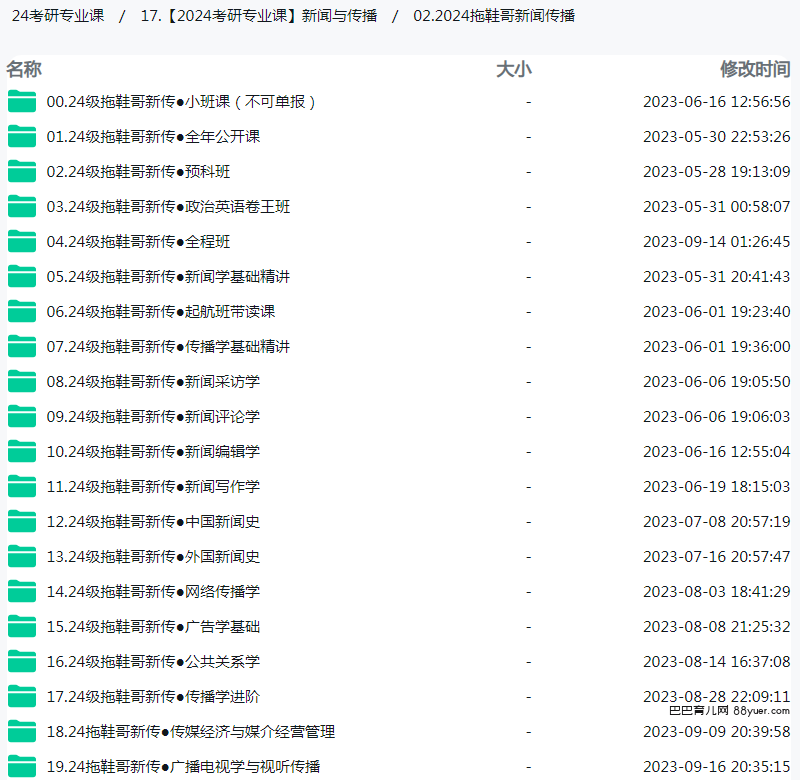The height and width of the screenshot is (780, 800).
Task: Open 09.24级拖鞋哥新传●新闻评论学 folder name
Action: (153, 417)
